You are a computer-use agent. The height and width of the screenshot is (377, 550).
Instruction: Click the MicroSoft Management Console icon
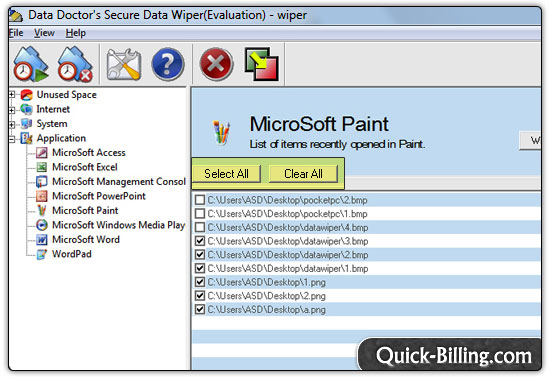click(42, 182)
